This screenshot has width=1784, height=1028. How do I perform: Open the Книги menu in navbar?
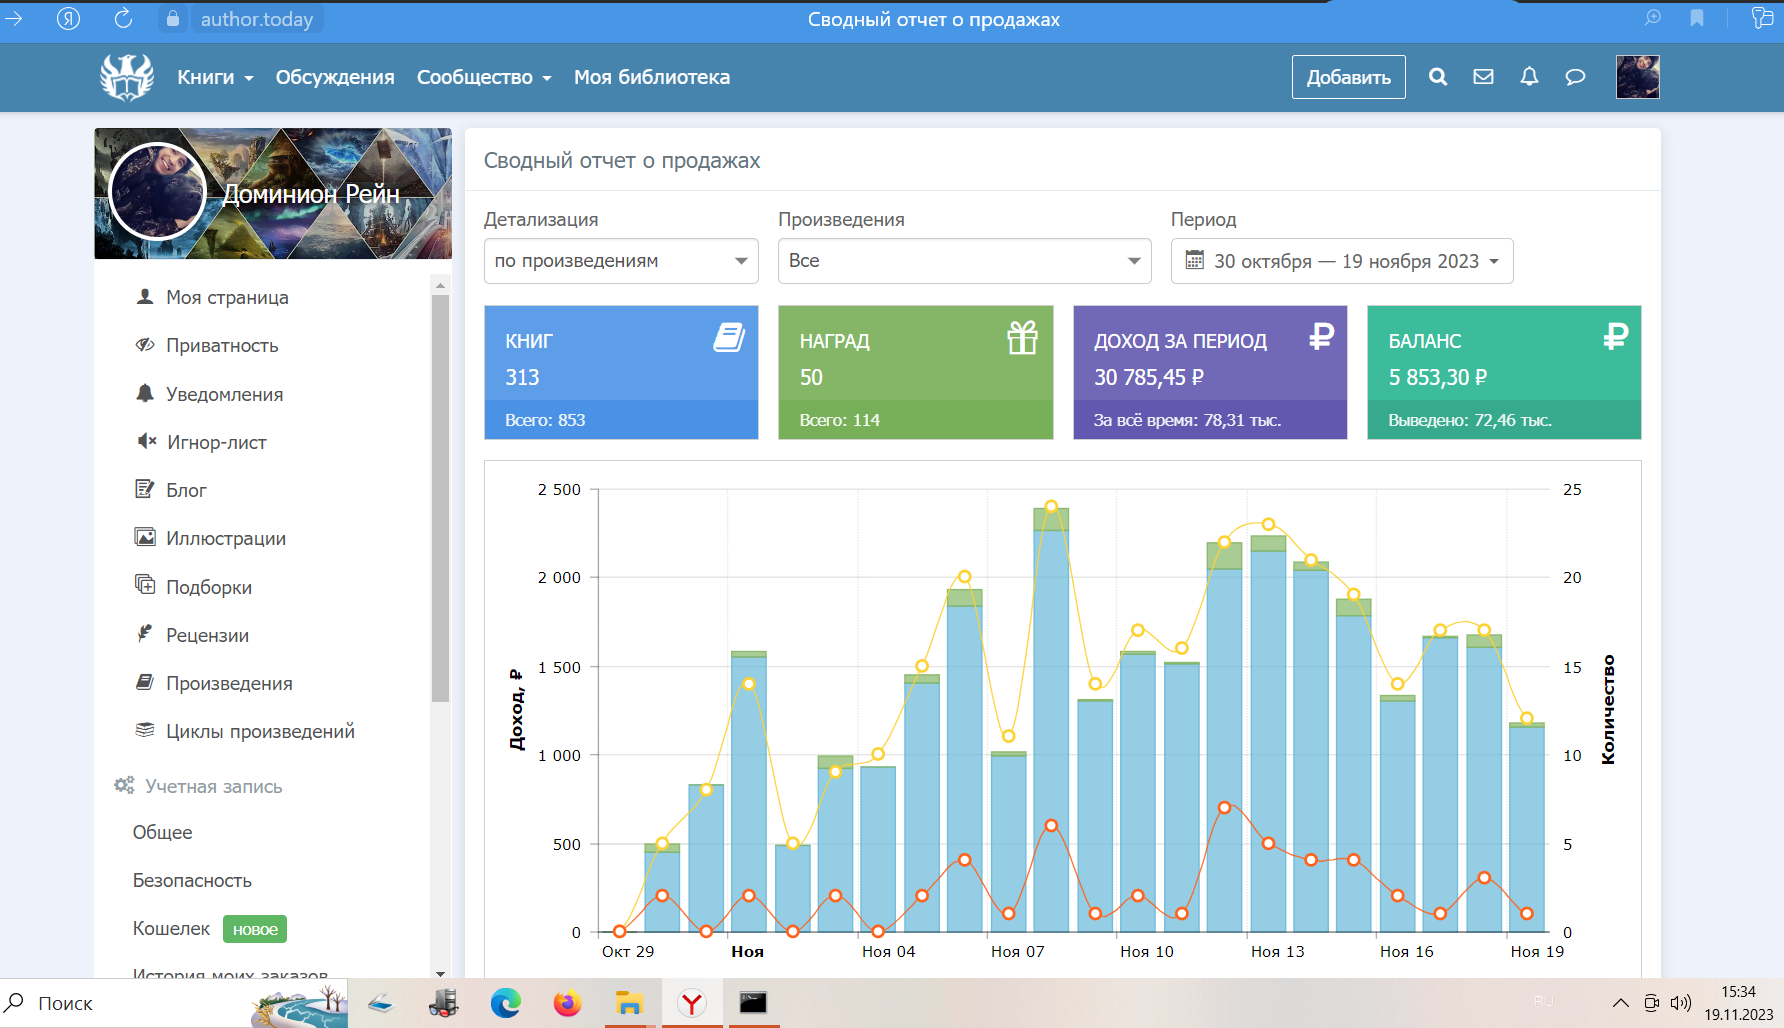215,77
